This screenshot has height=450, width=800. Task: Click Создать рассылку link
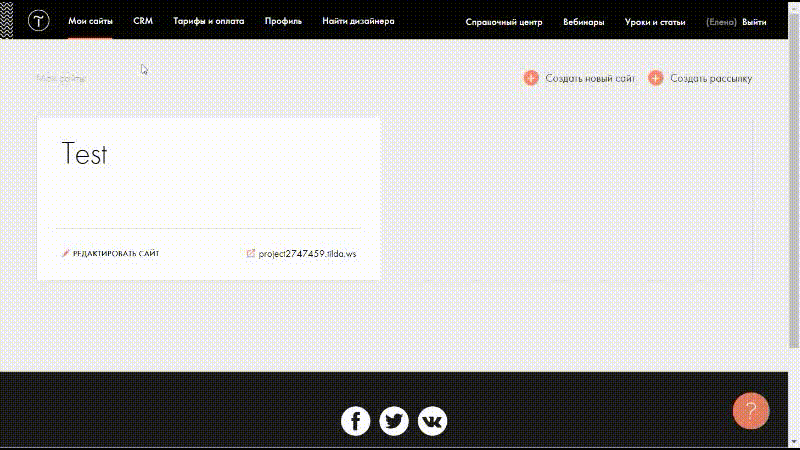[x=711, y=79]
